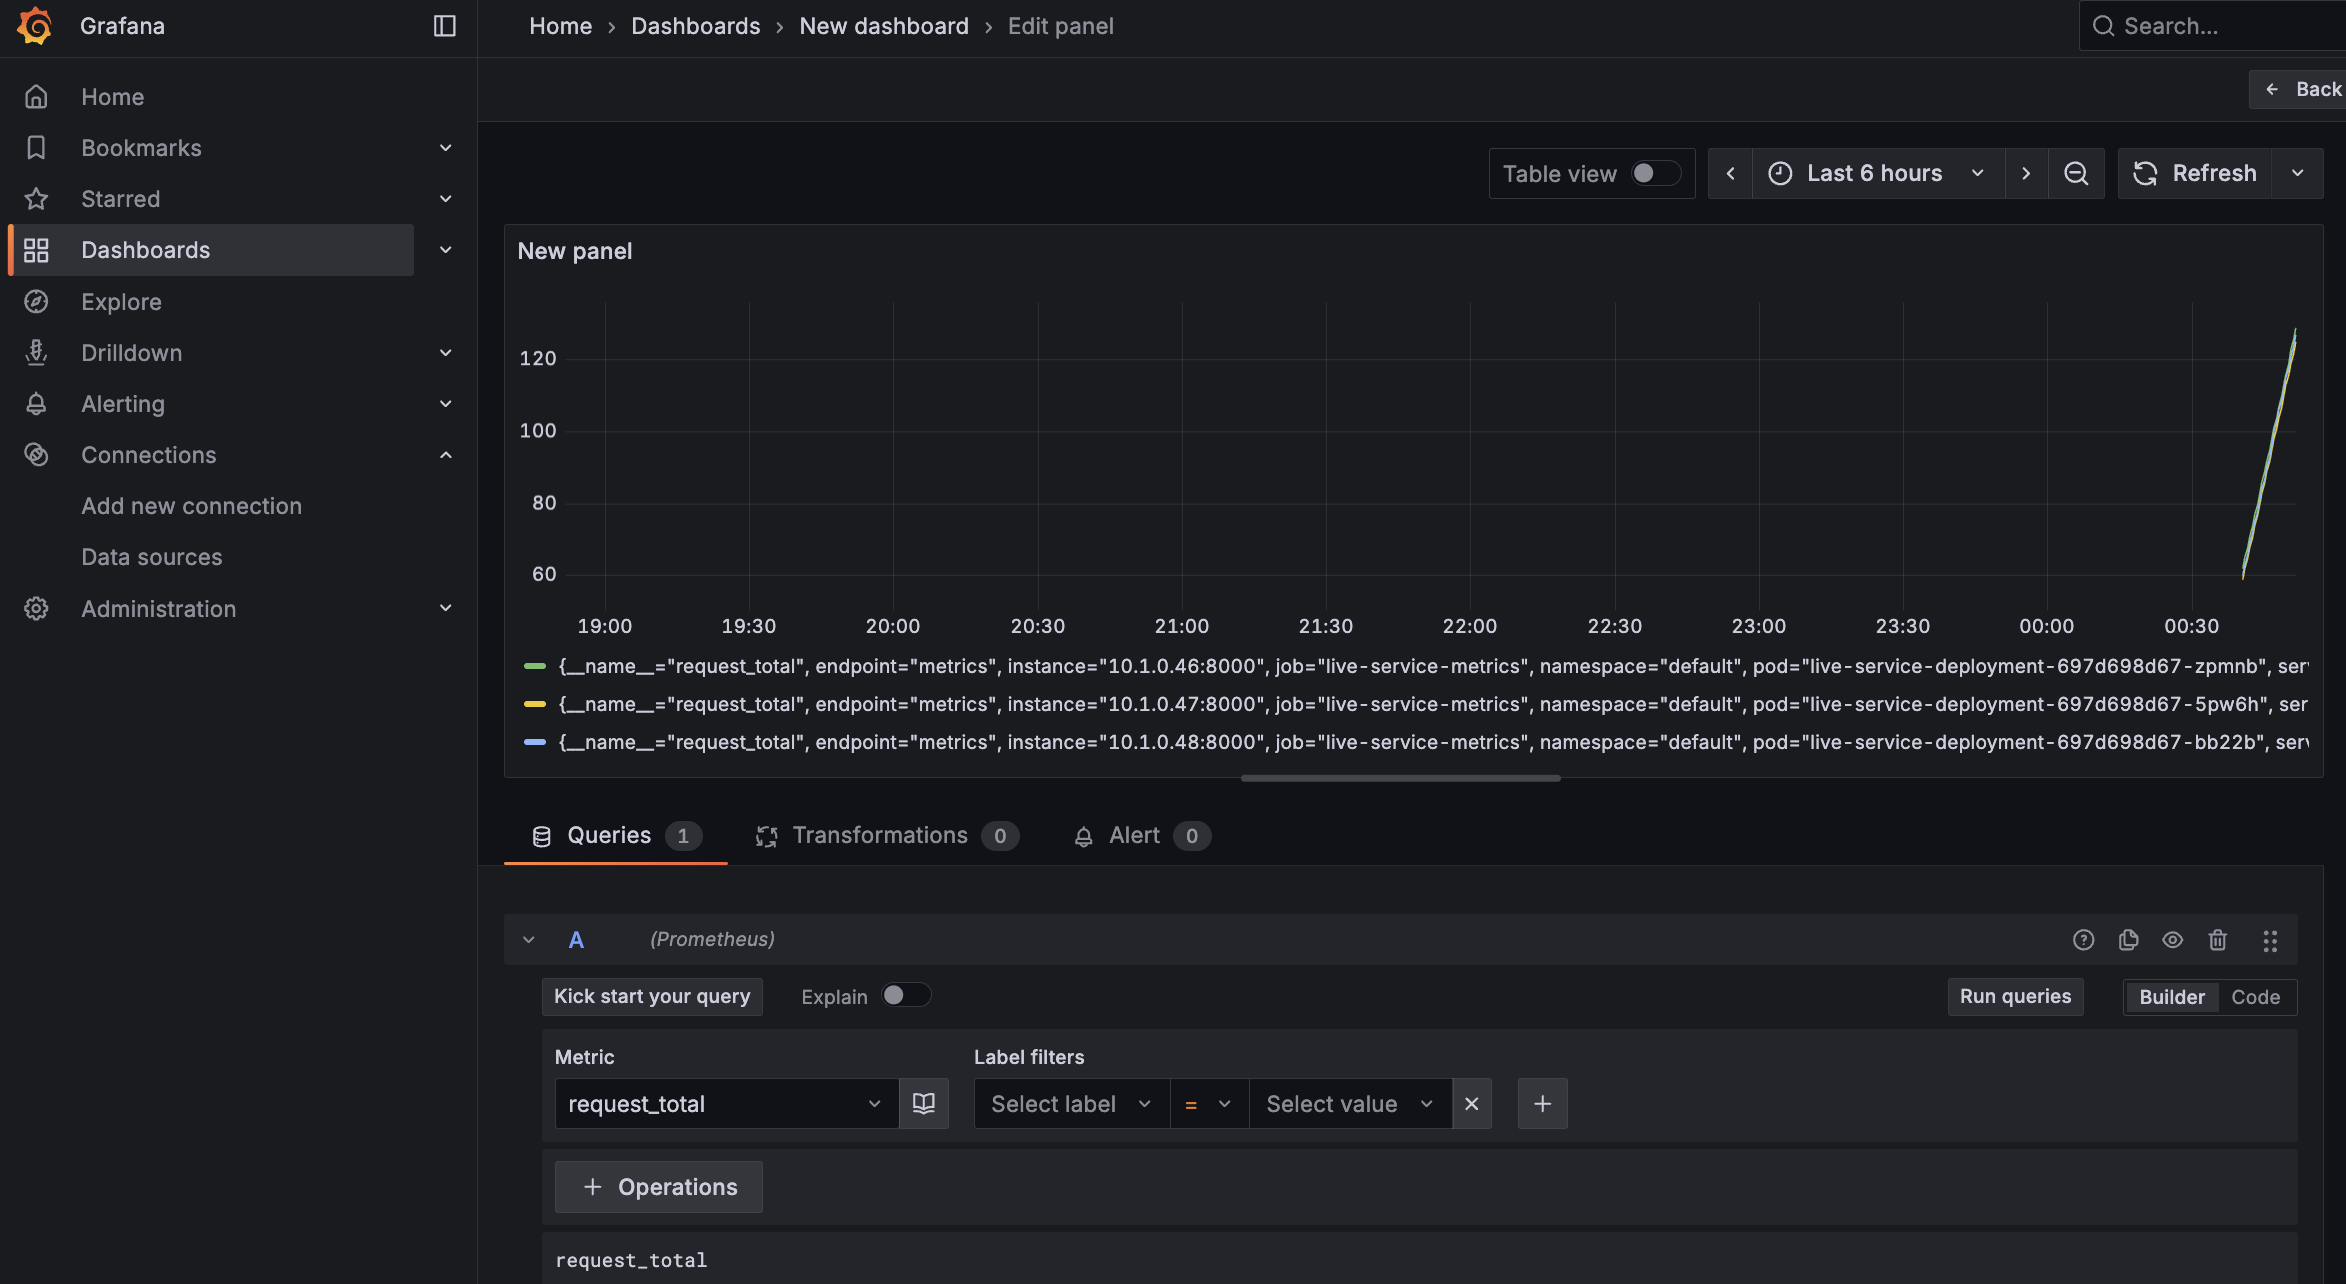Click the dock sidebar menu icon
2346x1284 pixels.
(x=445, y=26)
